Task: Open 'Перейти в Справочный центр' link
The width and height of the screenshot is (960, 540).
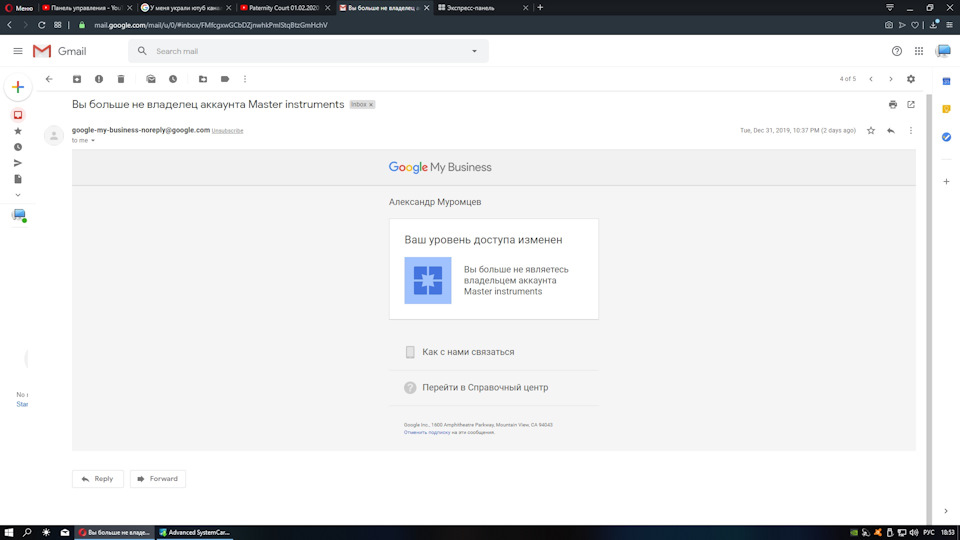Action: point(485,388)
